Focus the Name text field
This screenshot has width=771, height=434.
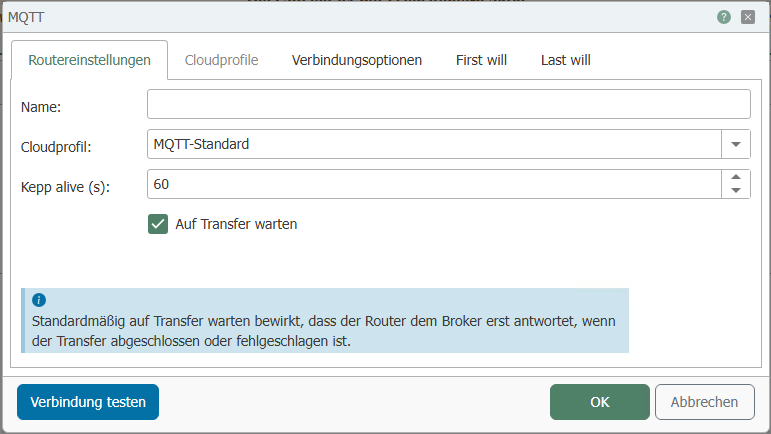click(x=448, y=104)
